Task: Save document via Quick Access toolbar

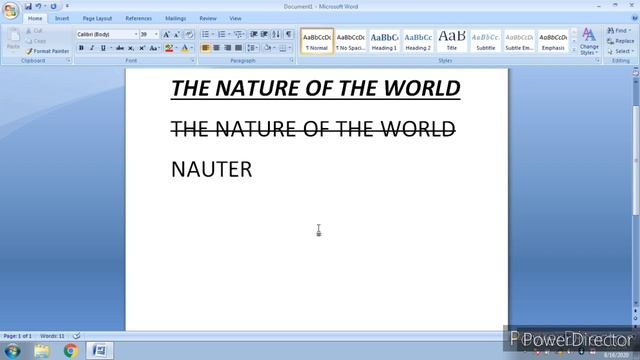Action: pos(28,6)
